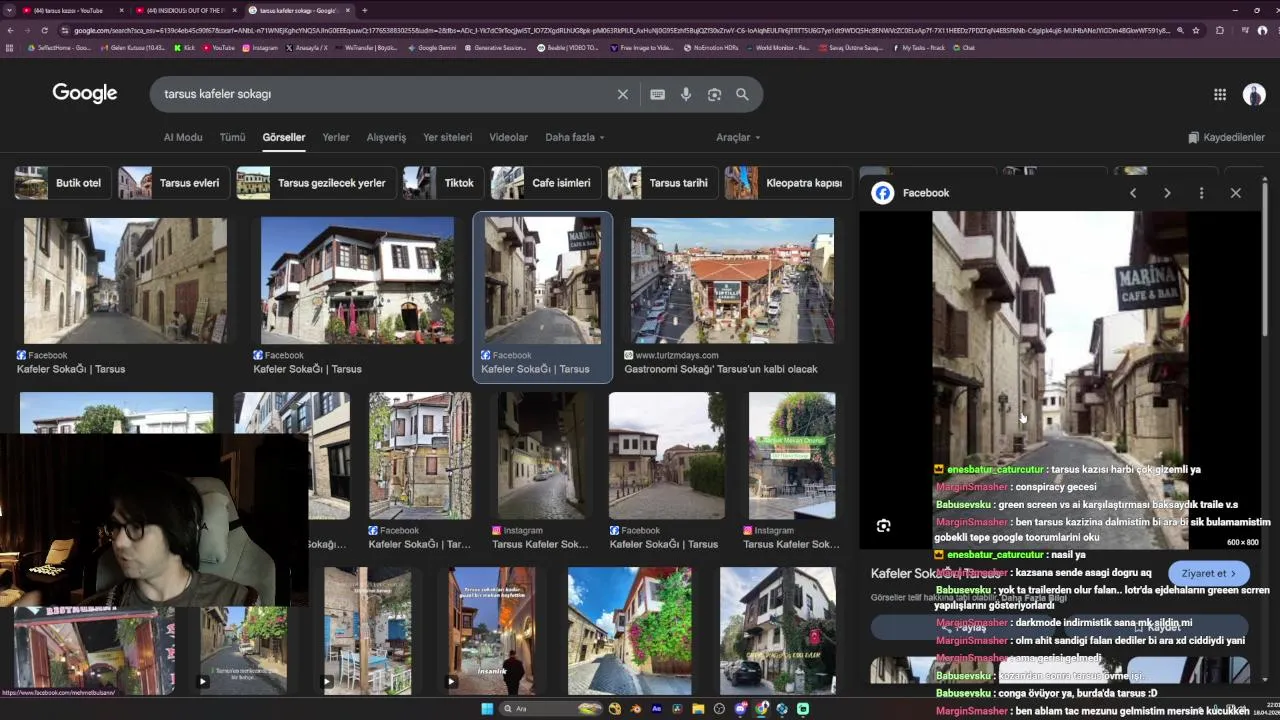Search by image using the Lens icon
1280x720 pixels.
(714, 94)
